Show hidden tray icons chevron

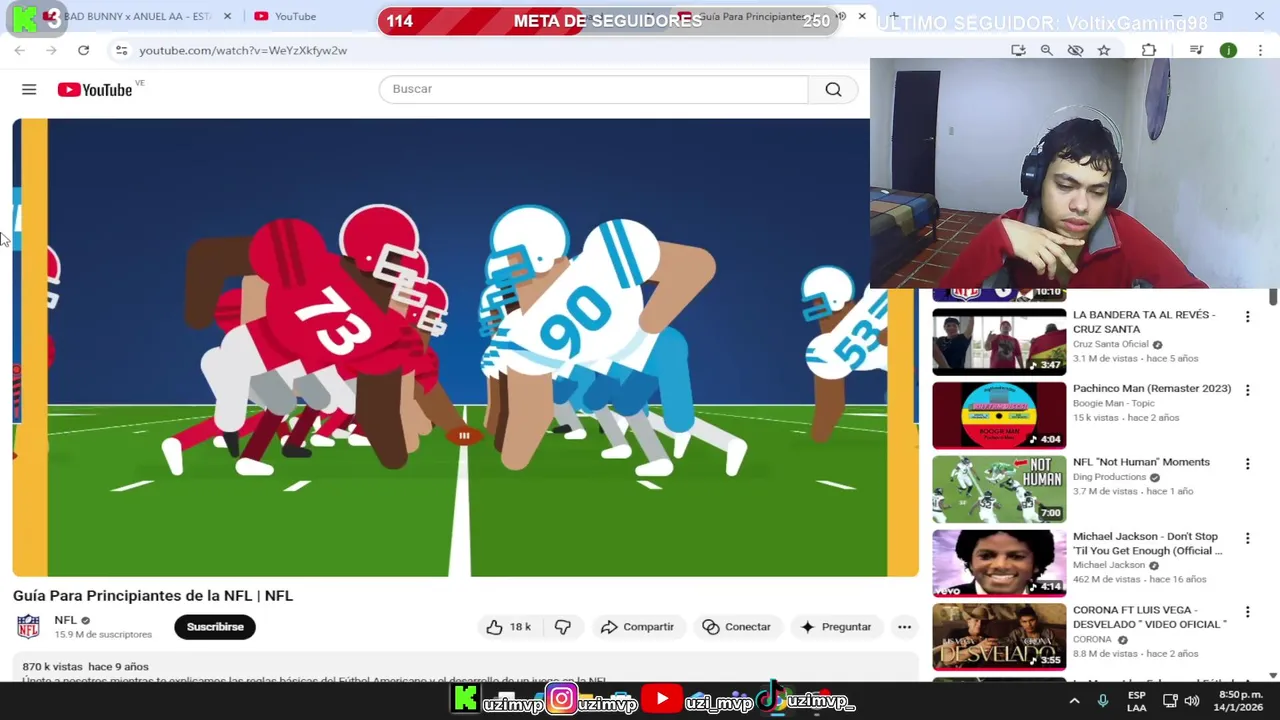tap(1074, 701)
